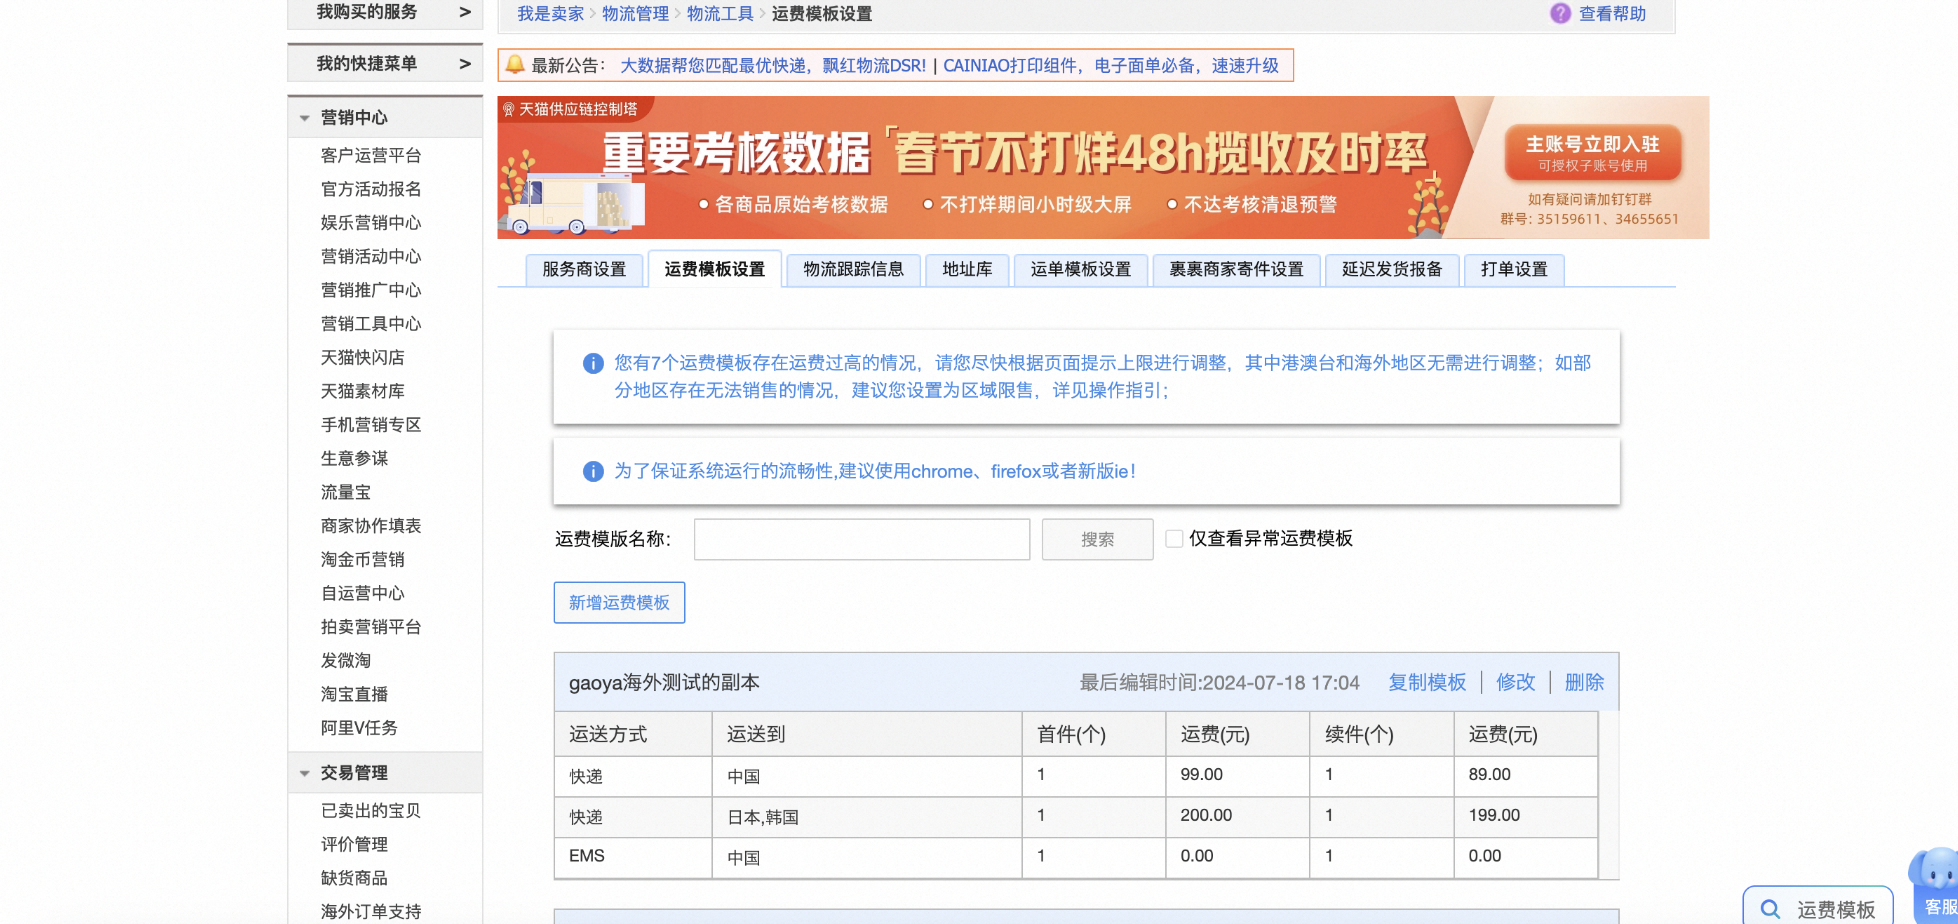This screenshot has width=1958, height=924.
Task: Open 评价管理 in the sidebar
Action: tap(354, 845)
